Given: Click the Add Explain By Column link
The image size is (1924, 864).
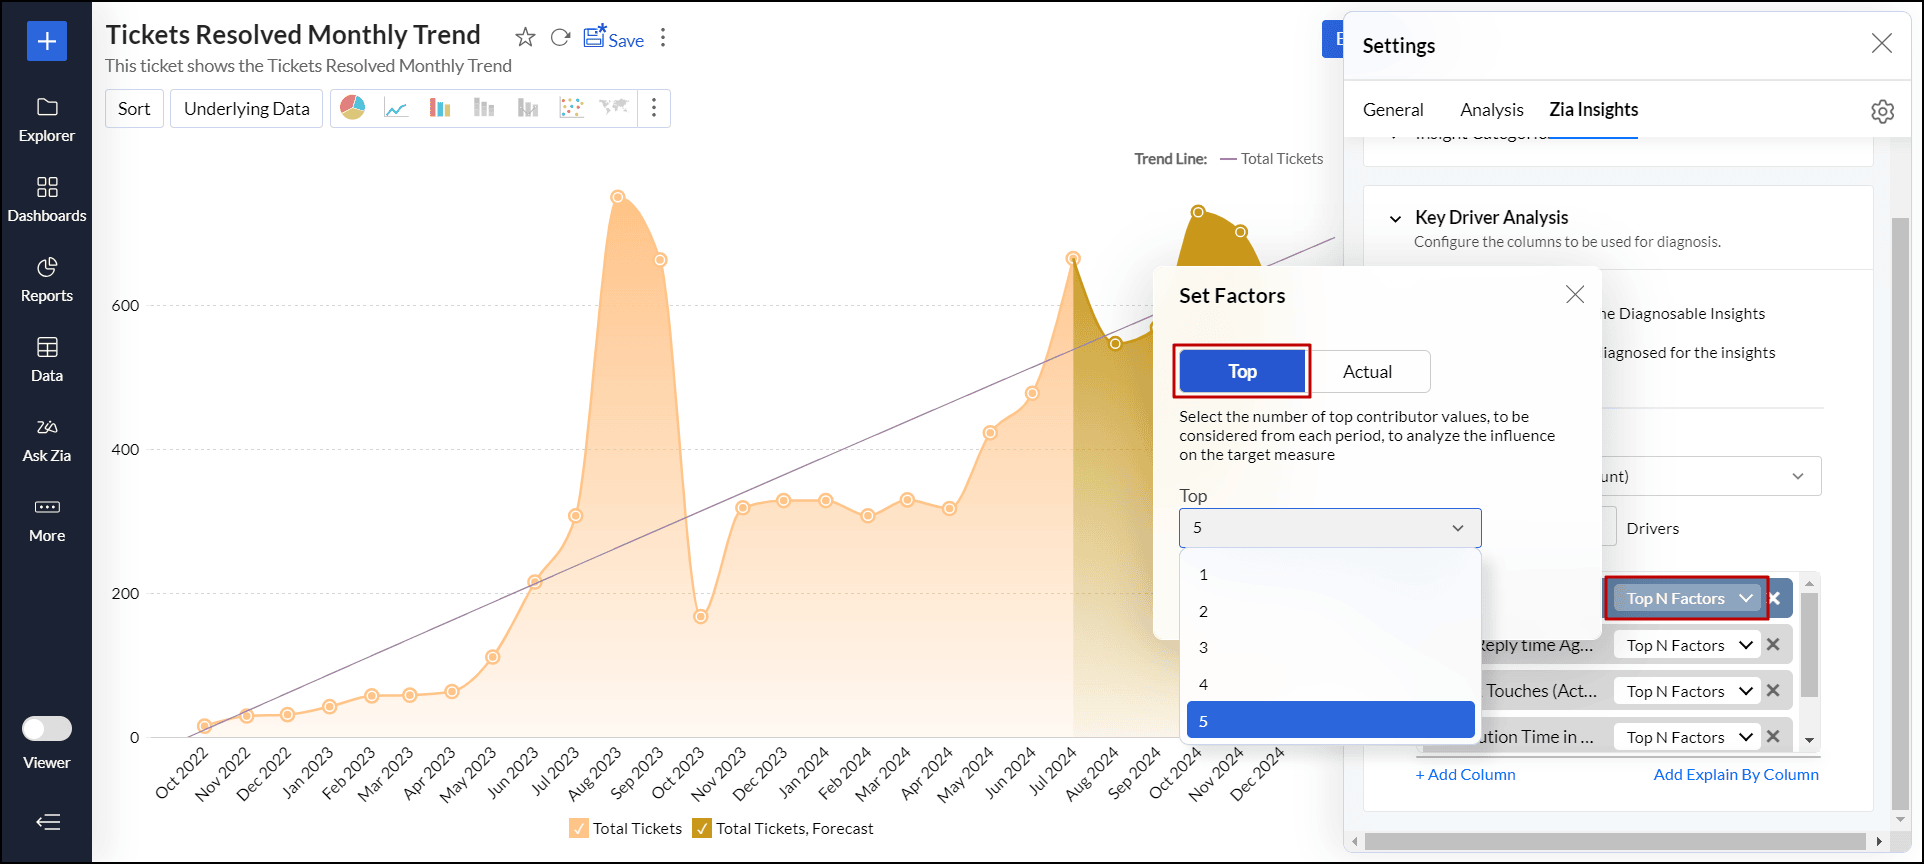Looking at the screenshot, I should 1735,774.
